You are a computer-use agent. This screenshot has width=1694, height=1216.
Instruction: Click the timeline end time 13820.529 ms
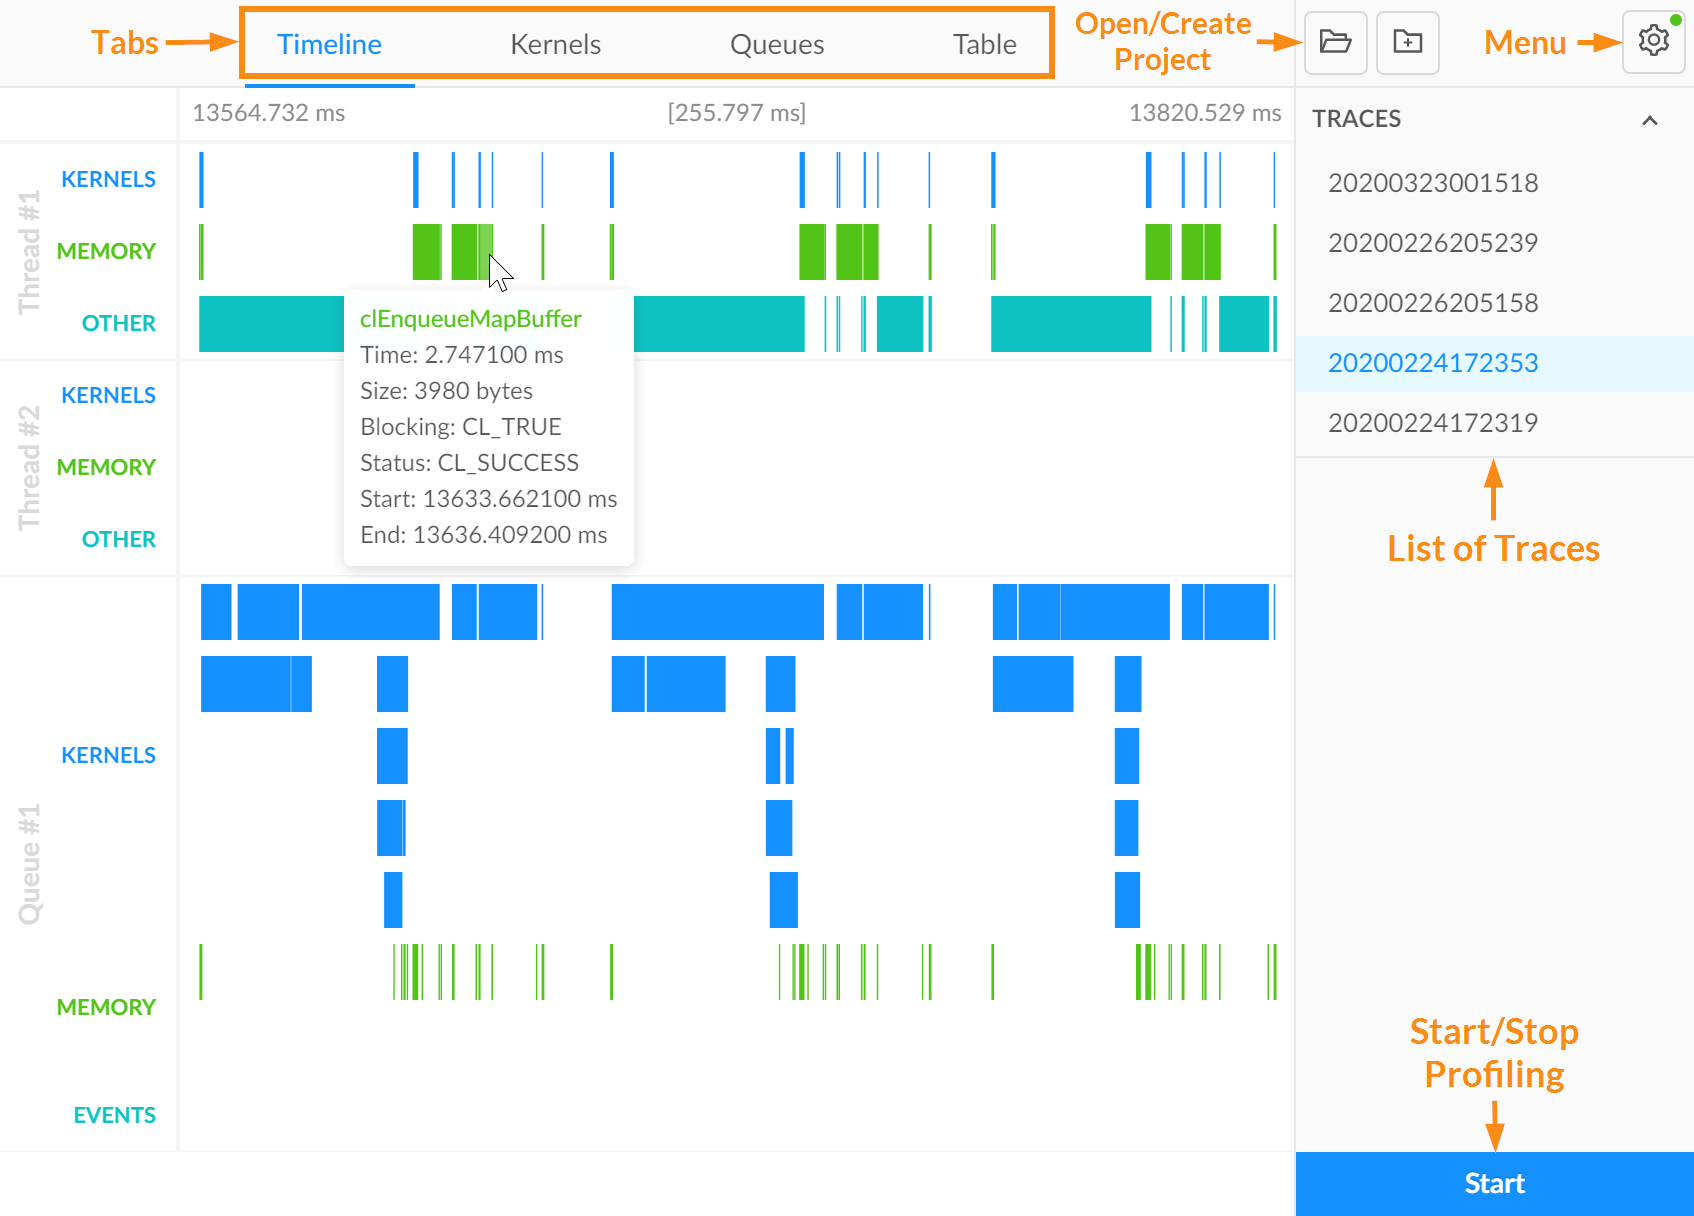click(x=1205, y=113)
